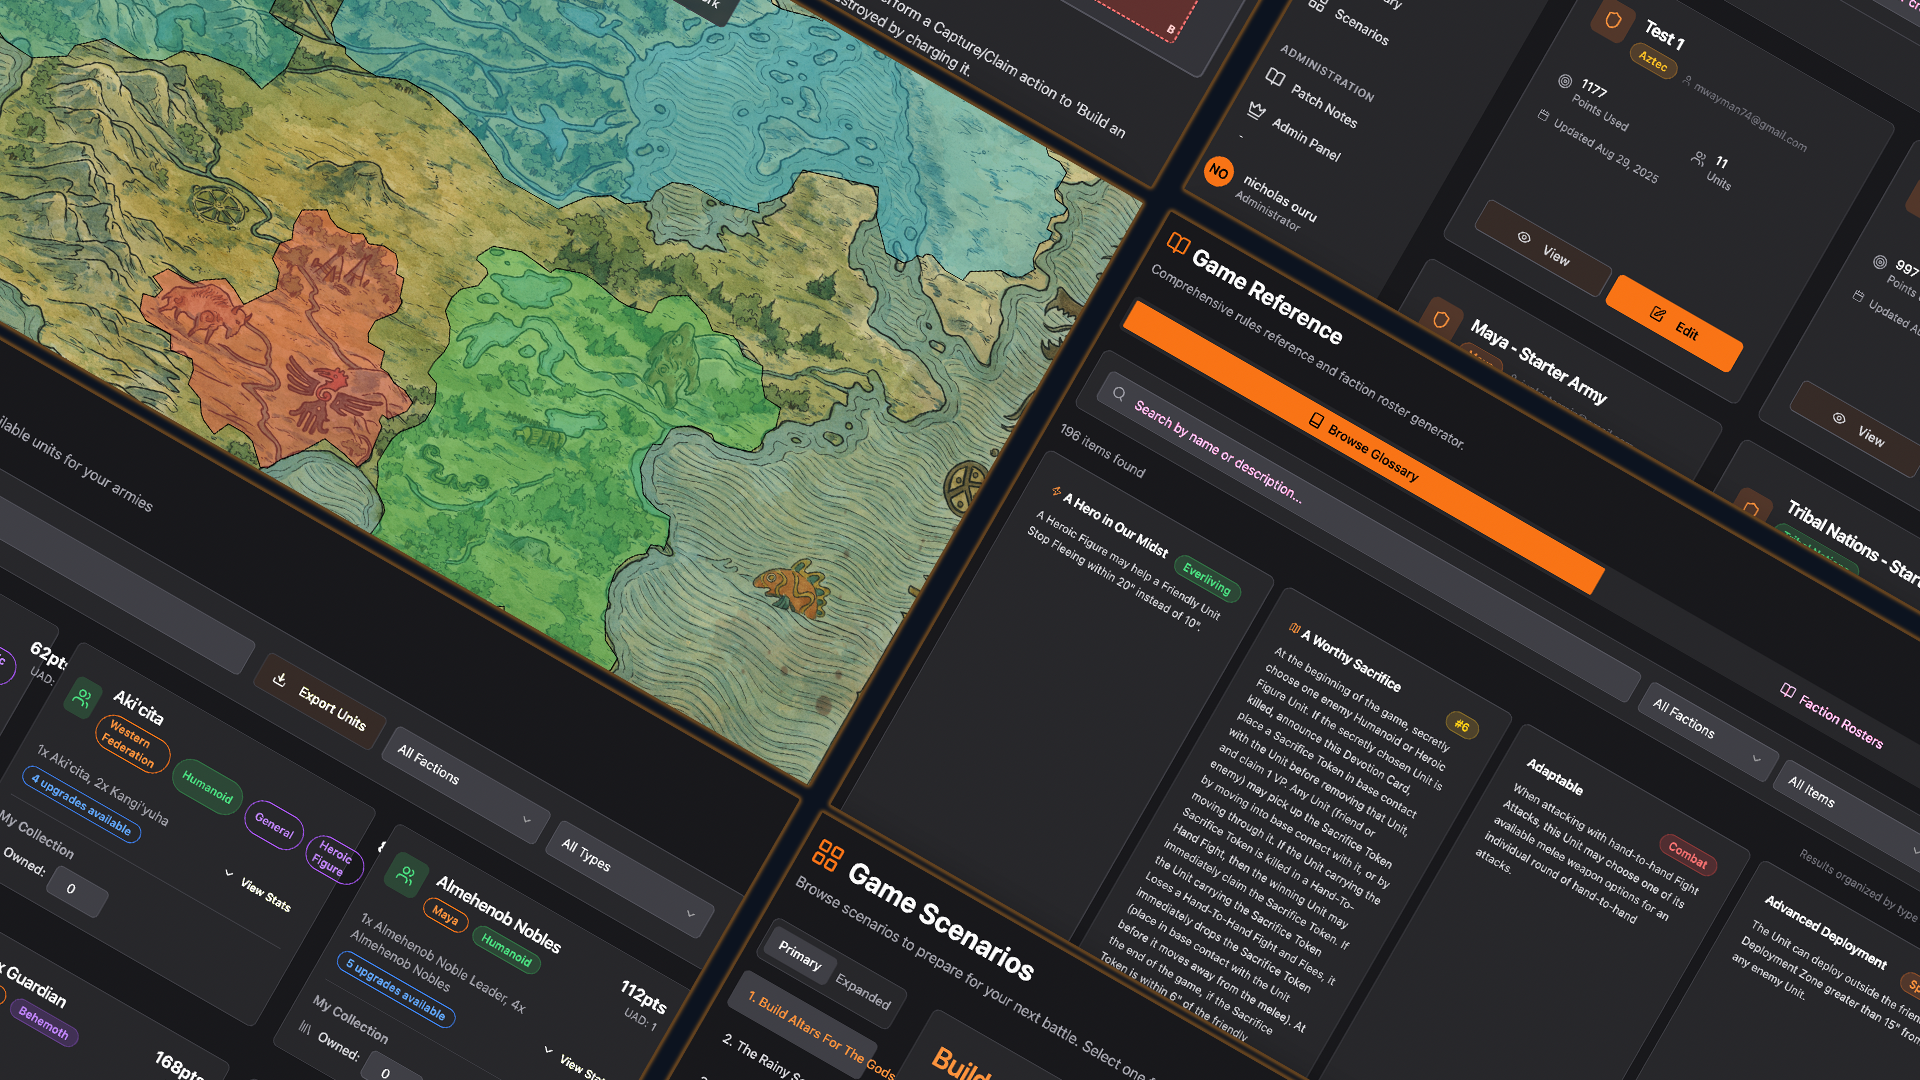Click the 5 upgrades available badge
This screenshot has height=1080, width=1920.
[x=396, y=991]
